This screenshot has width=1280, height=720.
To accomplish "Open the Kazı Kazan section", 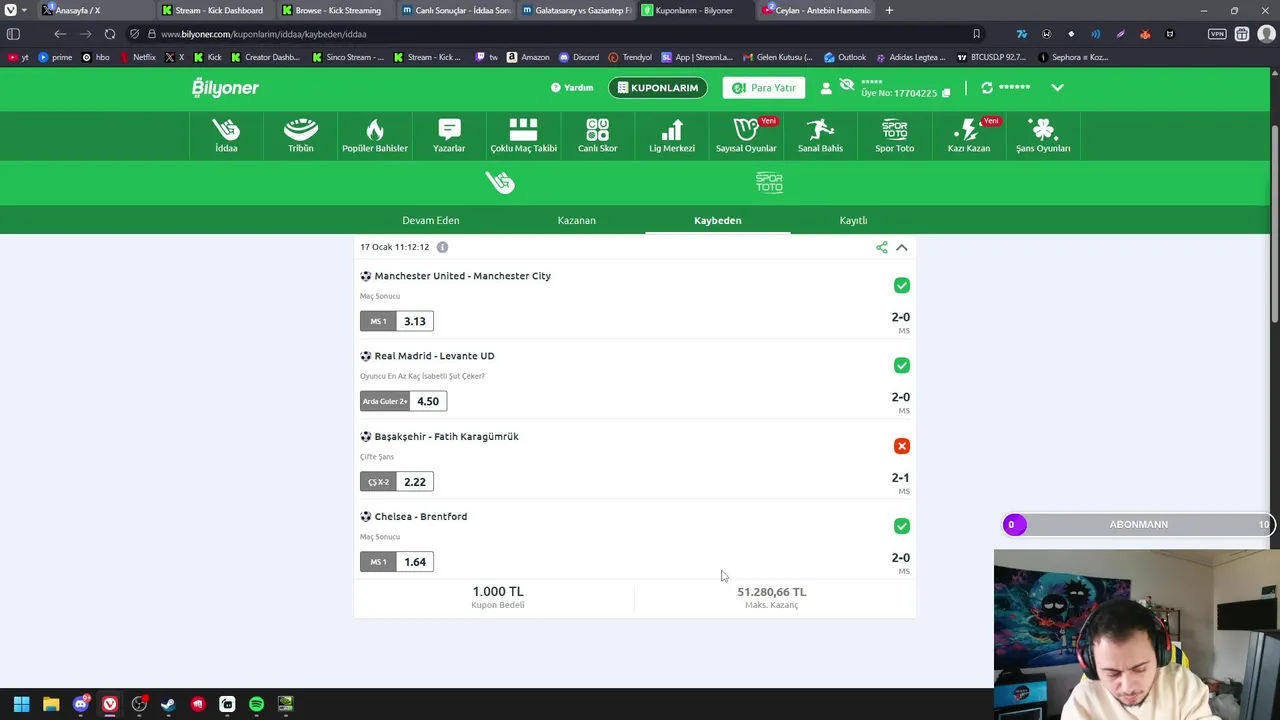I will tap(969, 136).
